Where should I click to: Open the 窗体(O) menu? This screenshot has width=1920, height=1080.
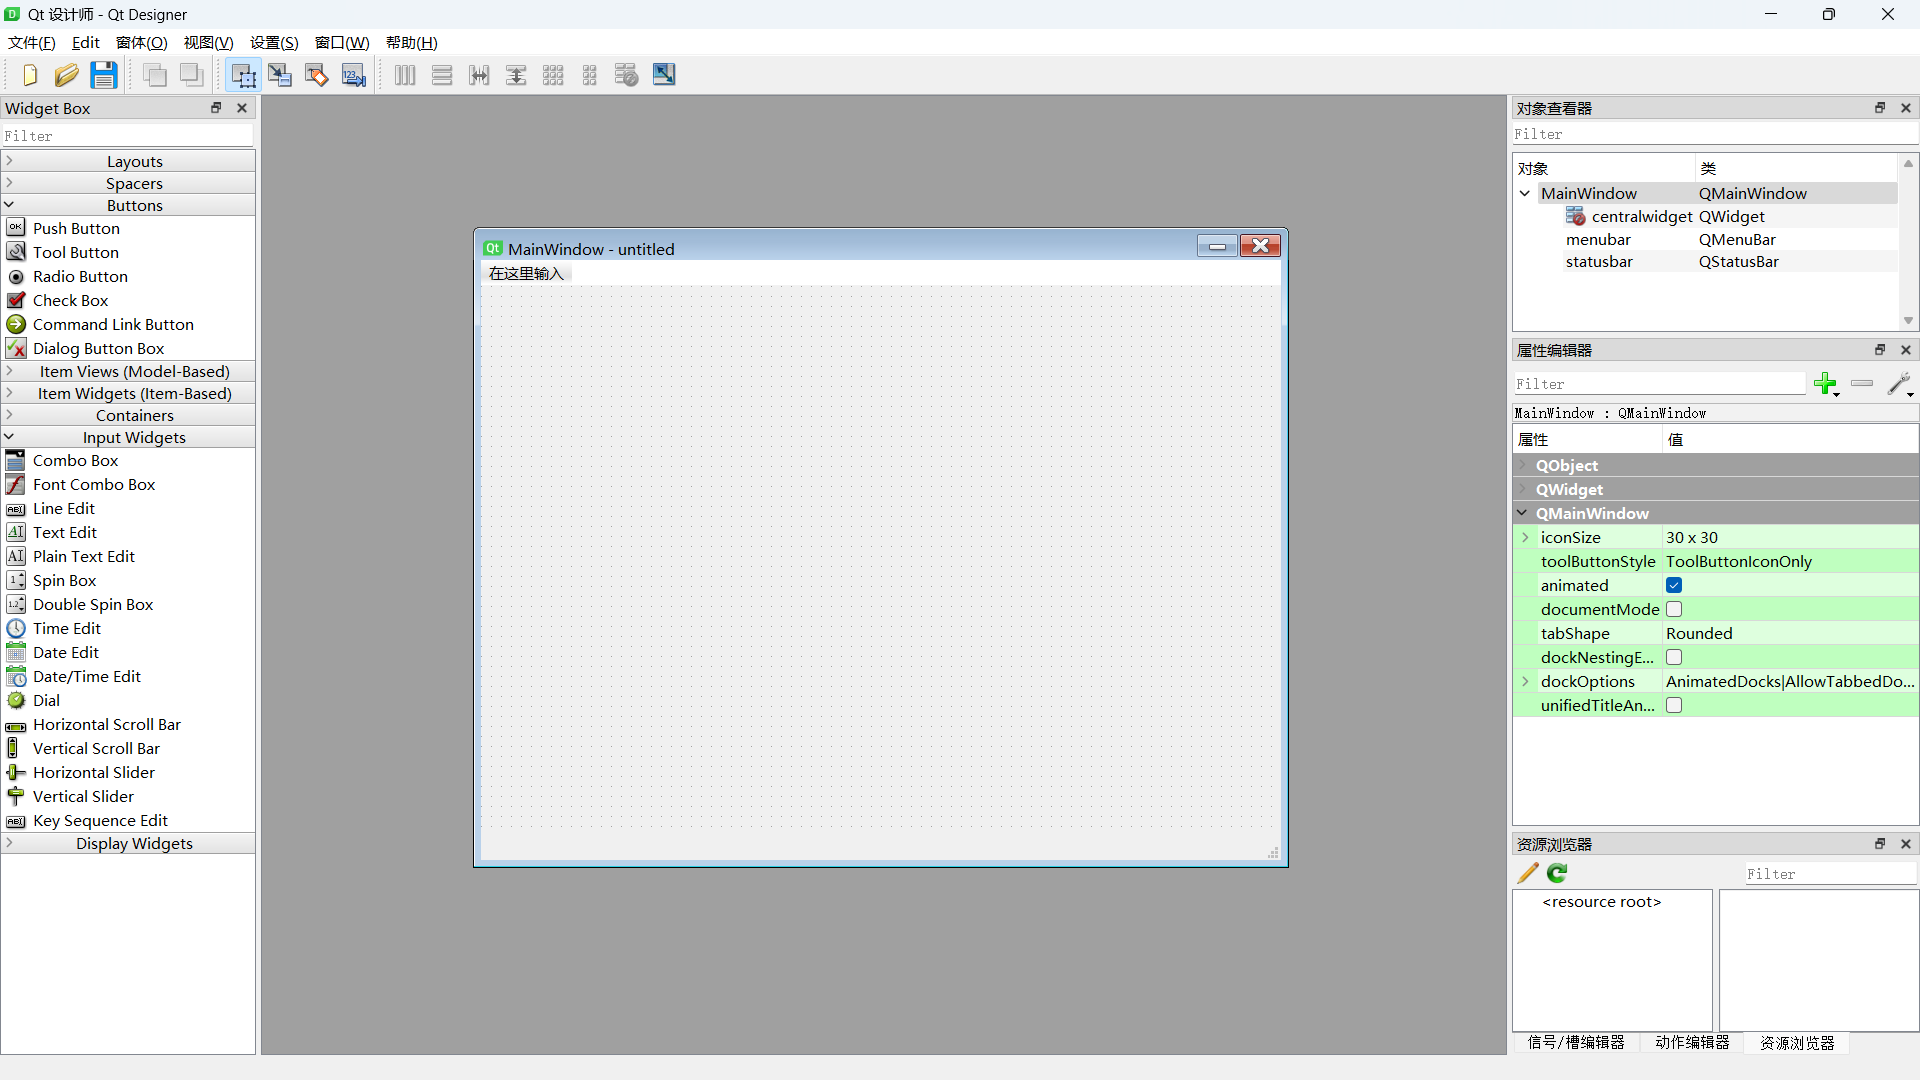(x=141, y=42)
